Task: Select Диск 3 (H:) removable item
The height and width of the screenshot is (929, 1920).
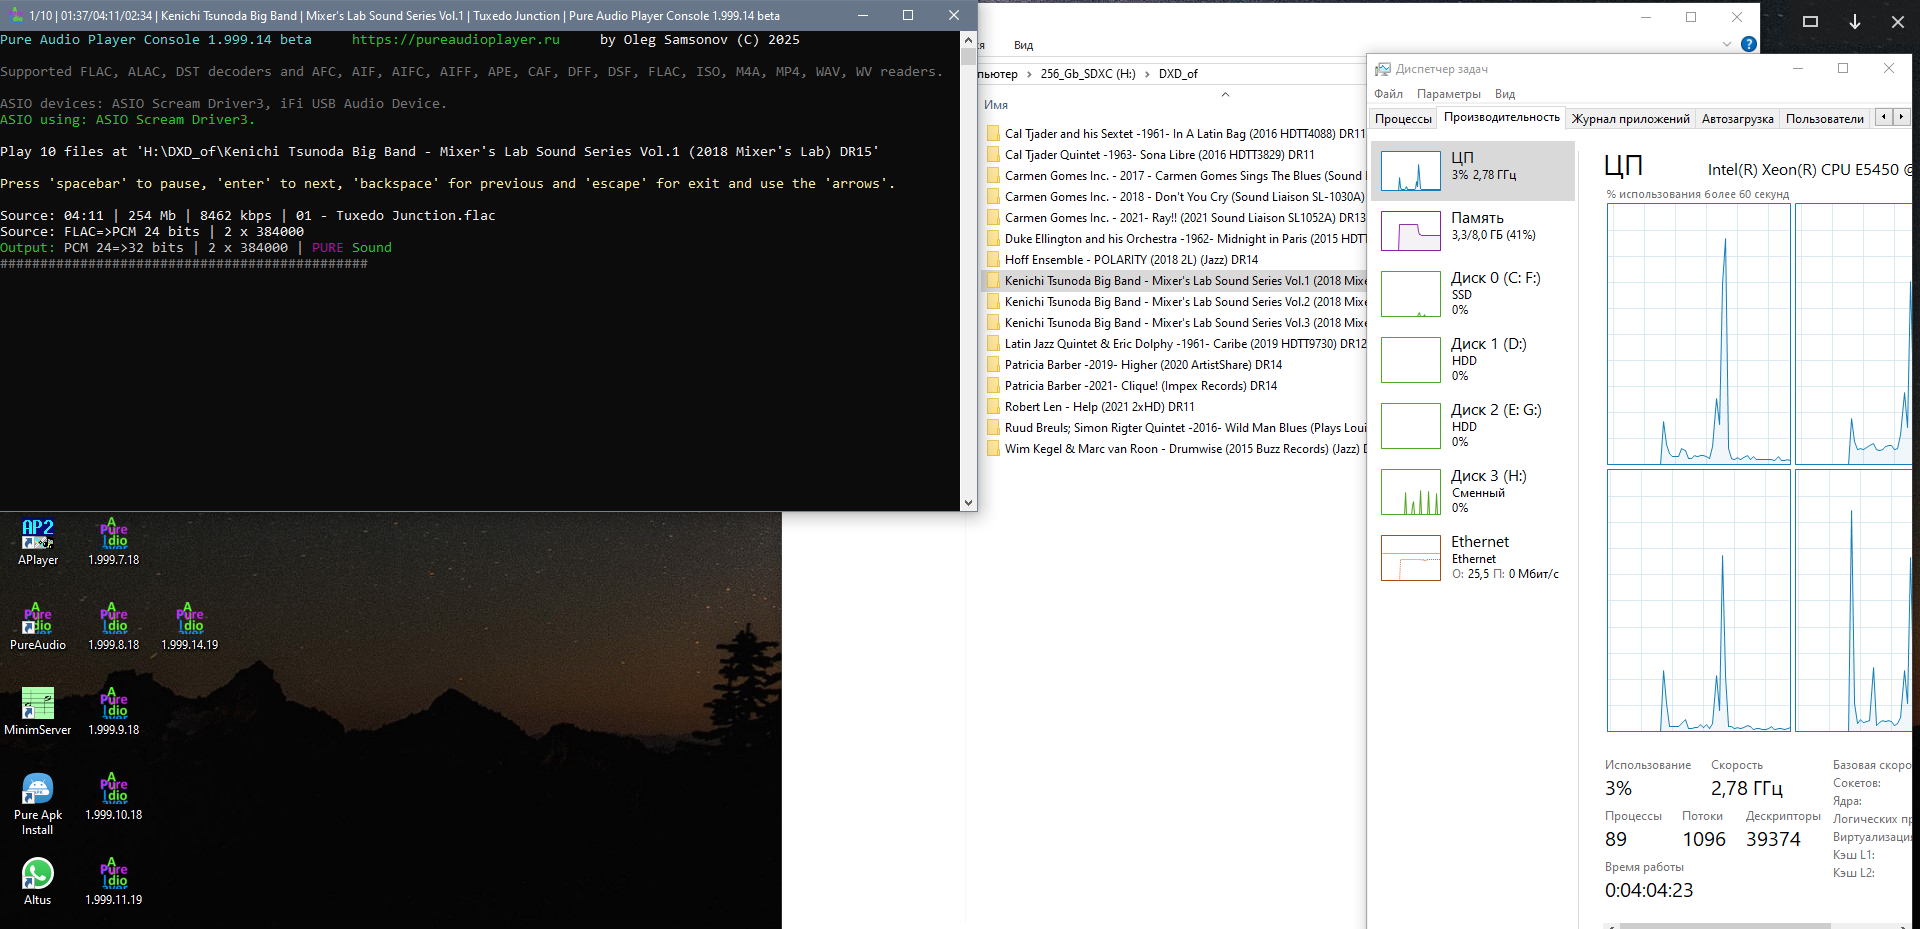Action: (1472, 492)
